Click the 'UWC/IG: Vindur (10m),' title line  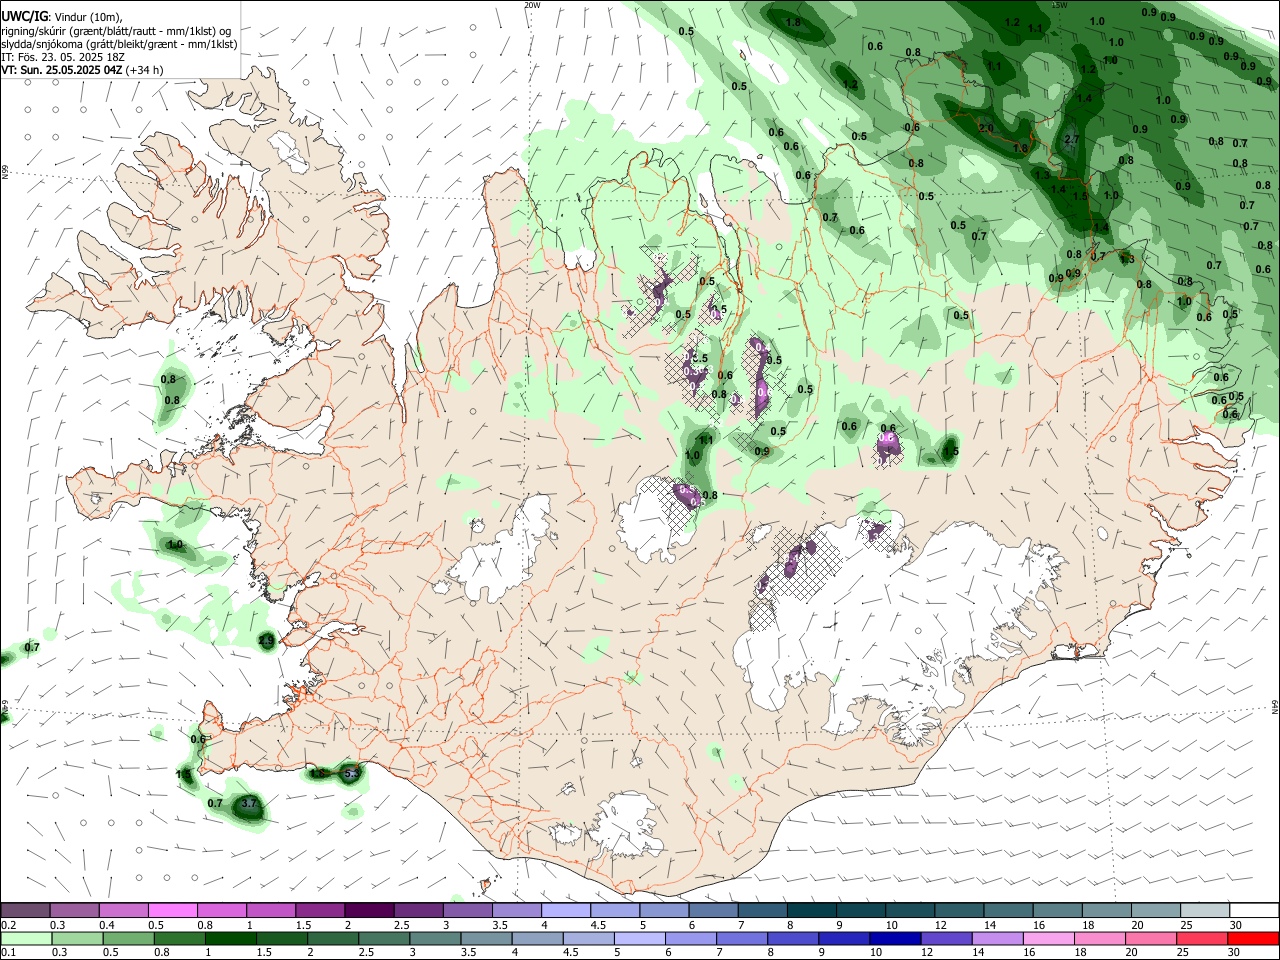(x=61, y=17)
